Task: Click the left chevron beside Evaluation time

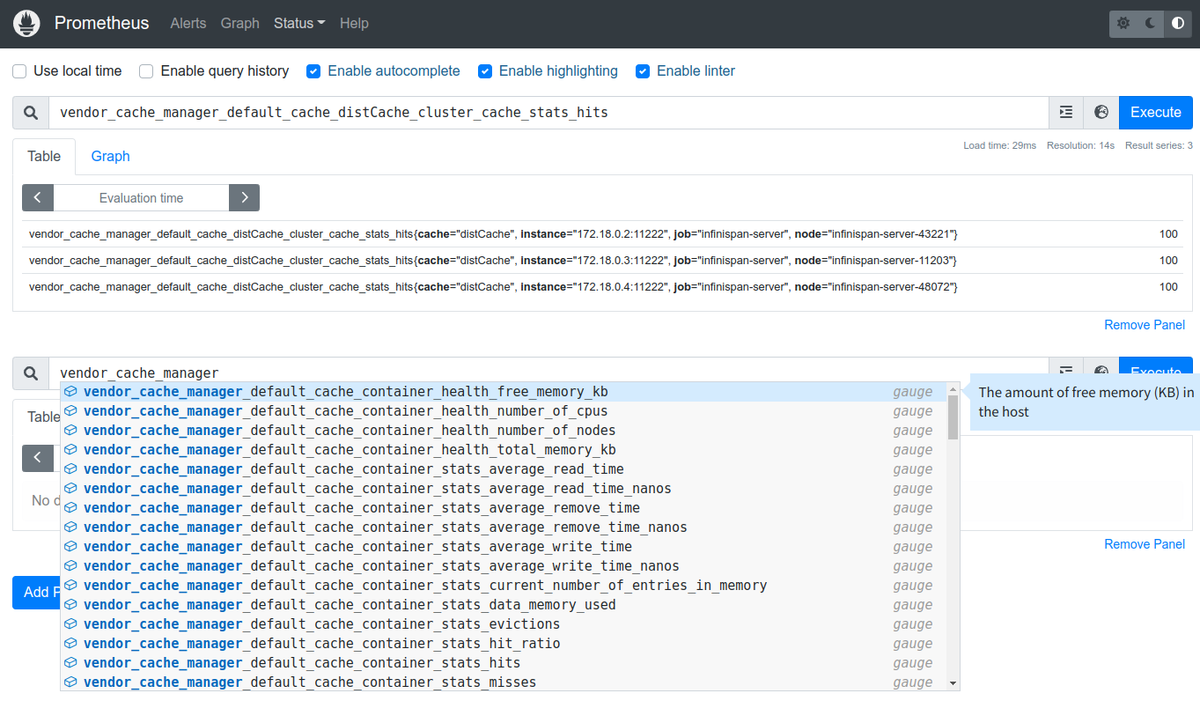Action: pos(37,197)
